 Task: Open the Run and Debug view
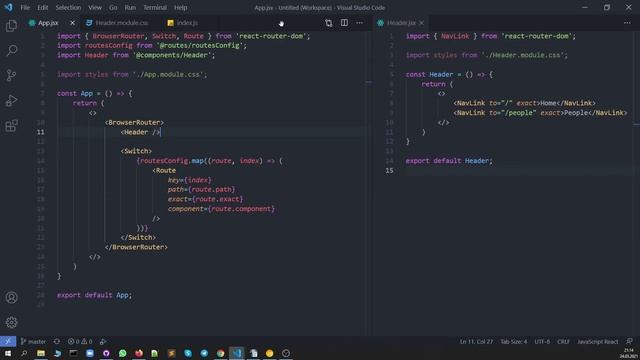tap(11, 100)
